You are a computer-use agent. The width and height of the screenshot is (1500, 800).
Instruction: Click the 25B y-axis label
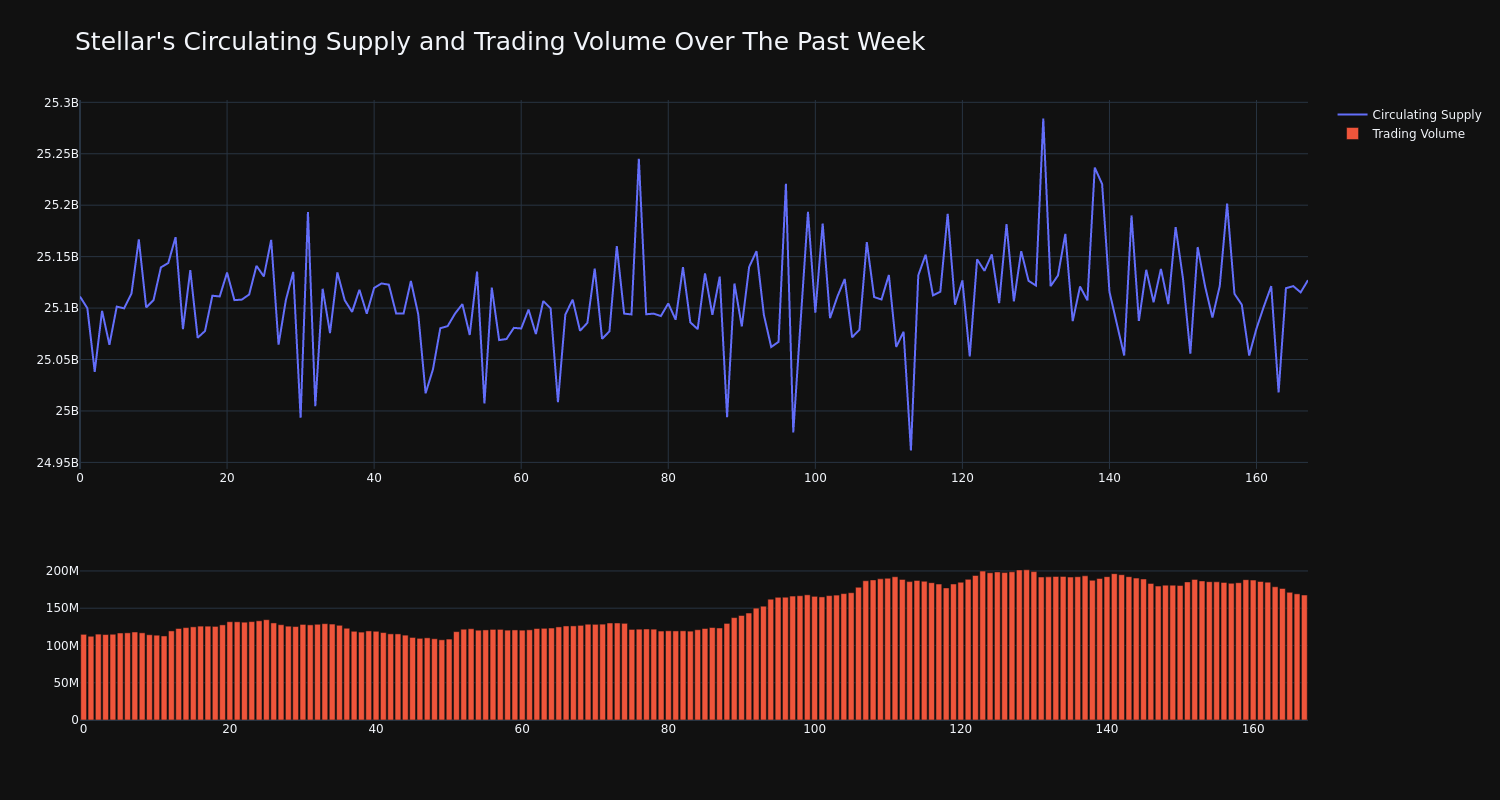[66, 411]
